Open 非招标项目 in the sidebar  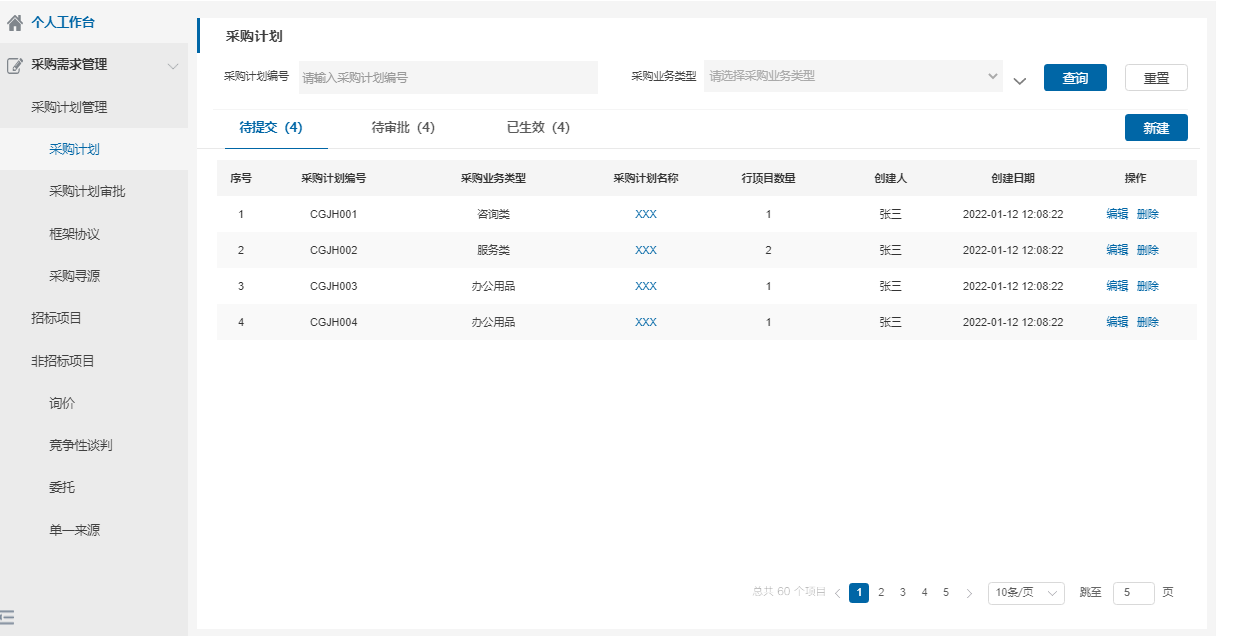pos(63,361)
